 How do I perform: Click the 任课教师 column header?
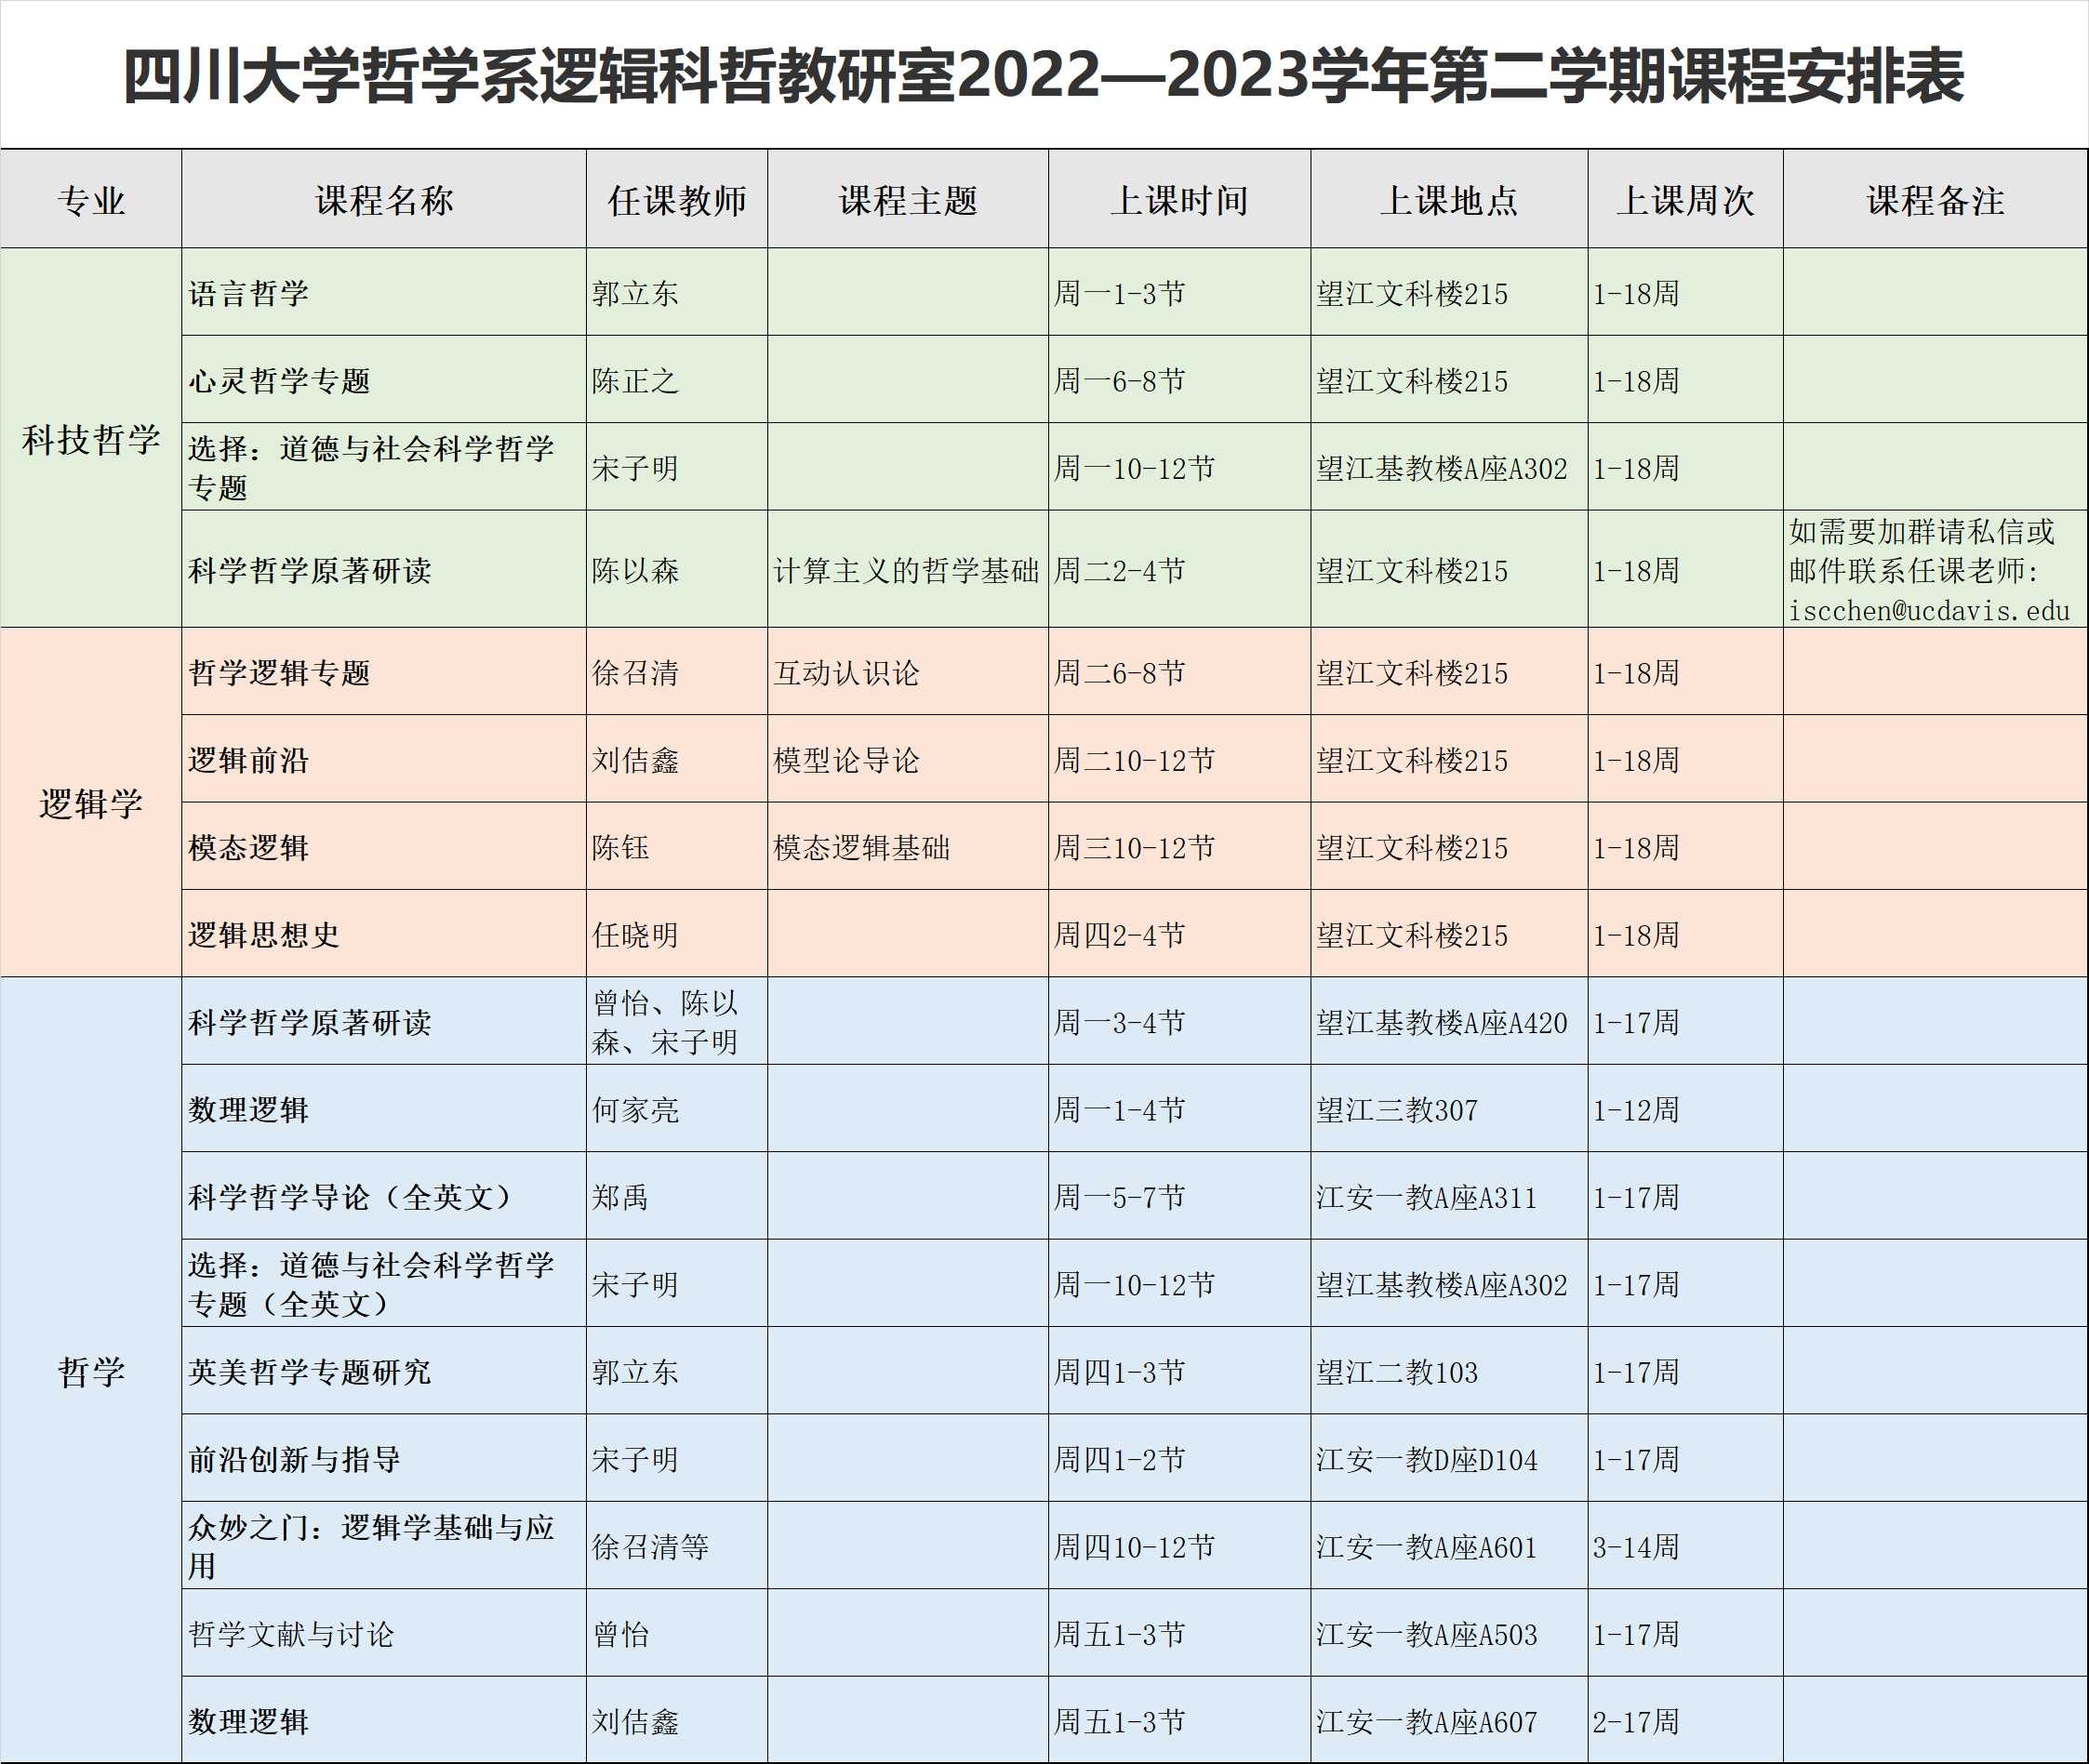click(x=677, y=200)
